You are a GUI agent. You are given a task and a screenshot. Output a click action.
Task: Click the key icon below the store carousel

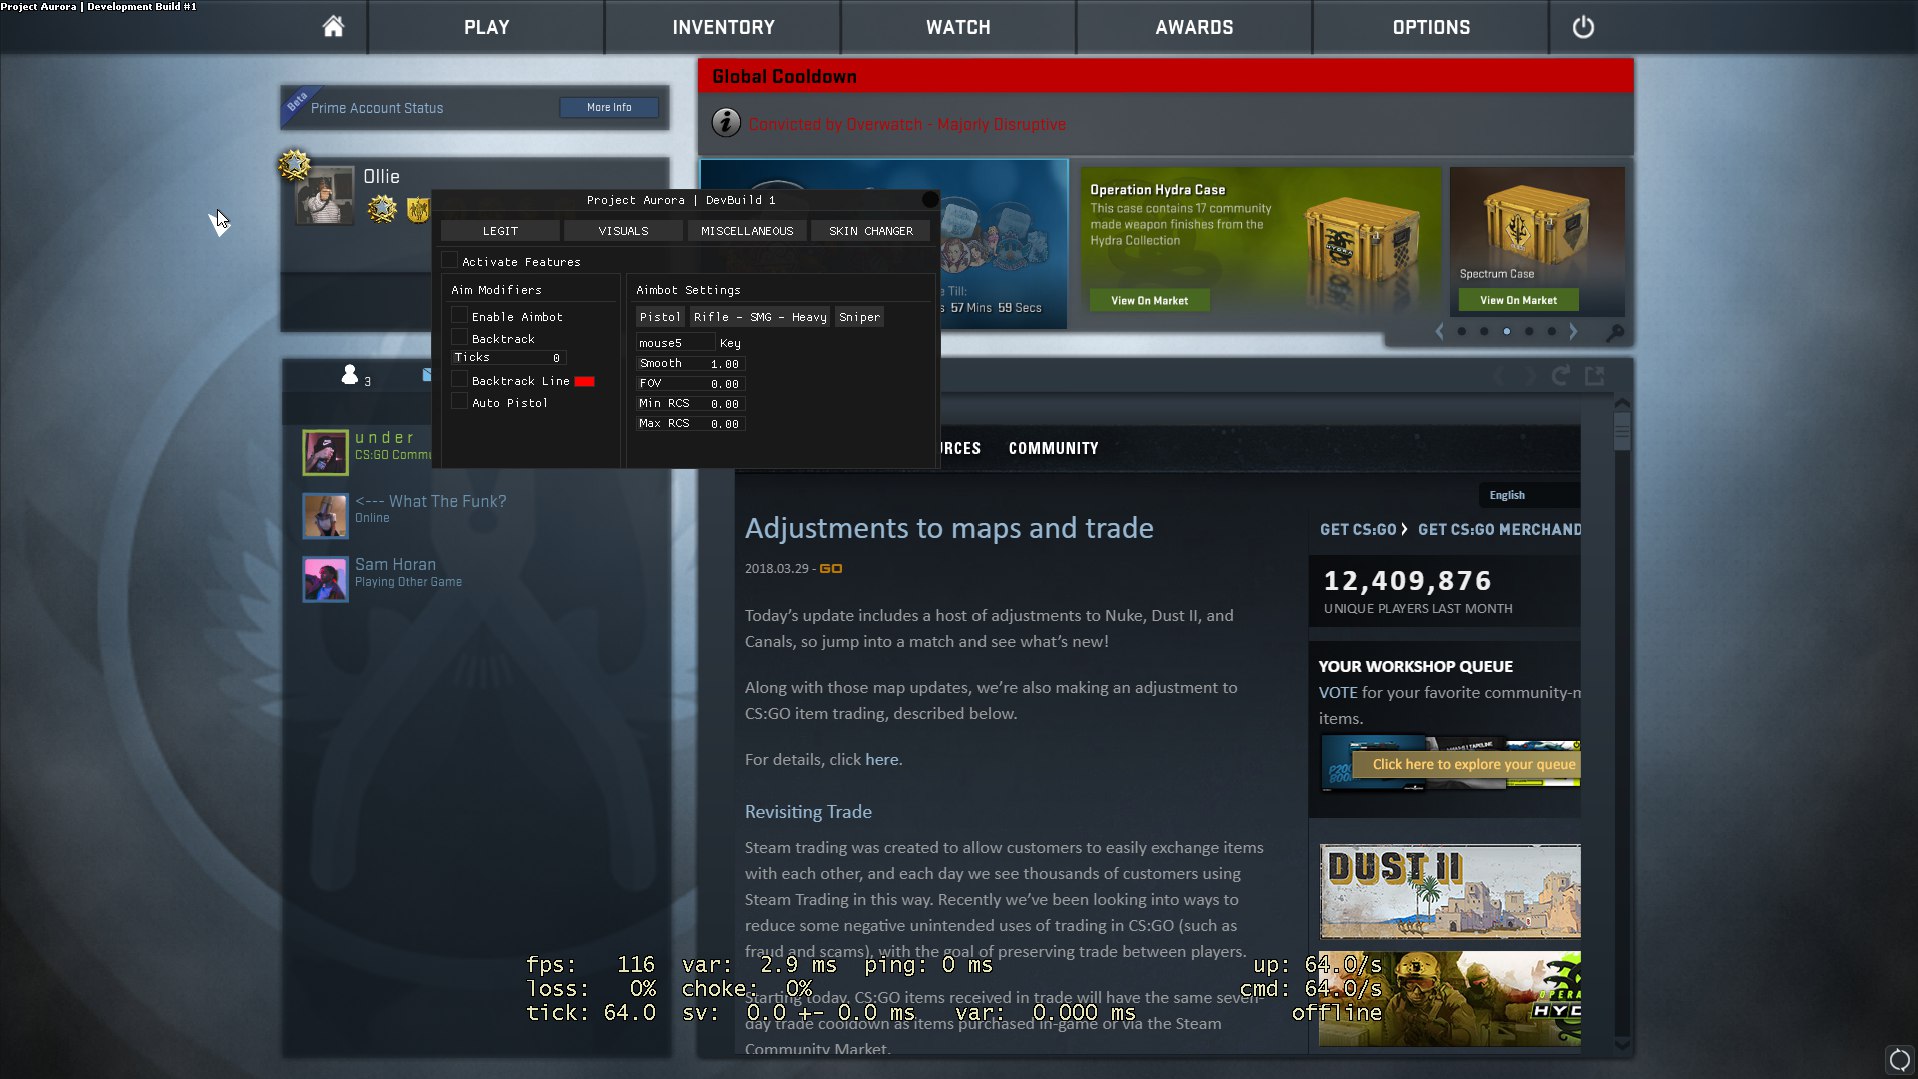tap(1614, 332)
